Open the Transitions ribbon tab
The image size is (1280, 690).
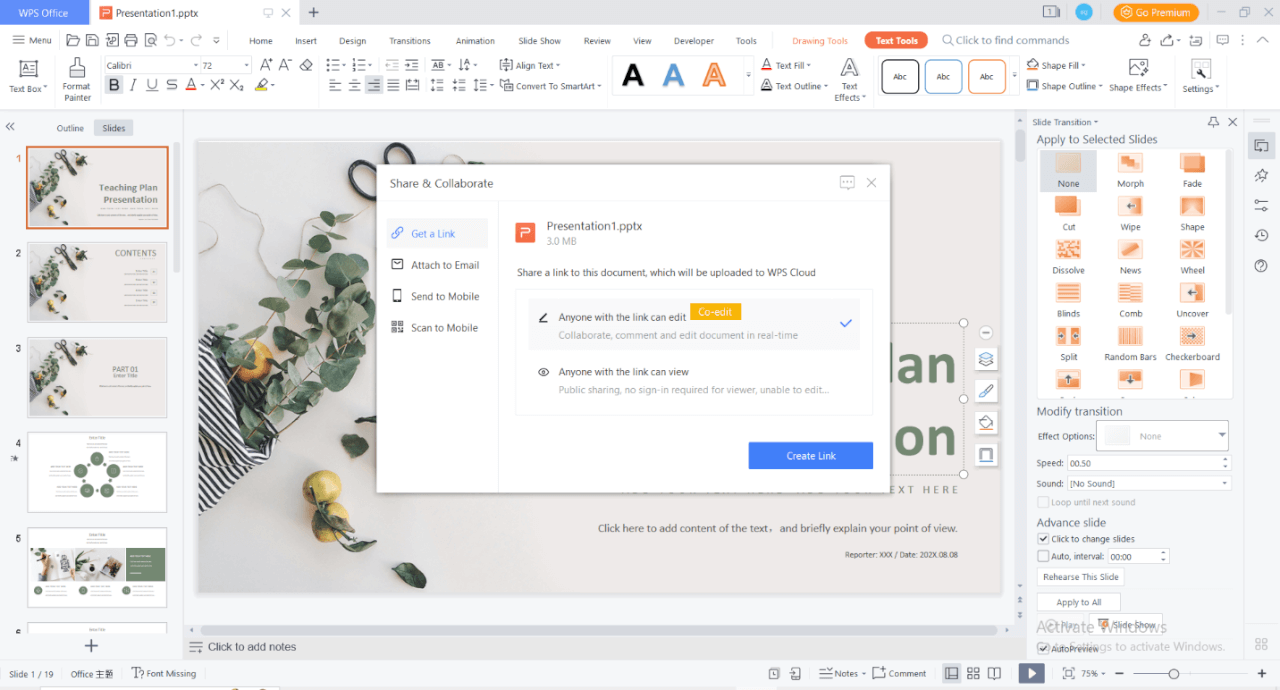click(x=410, y=41)
